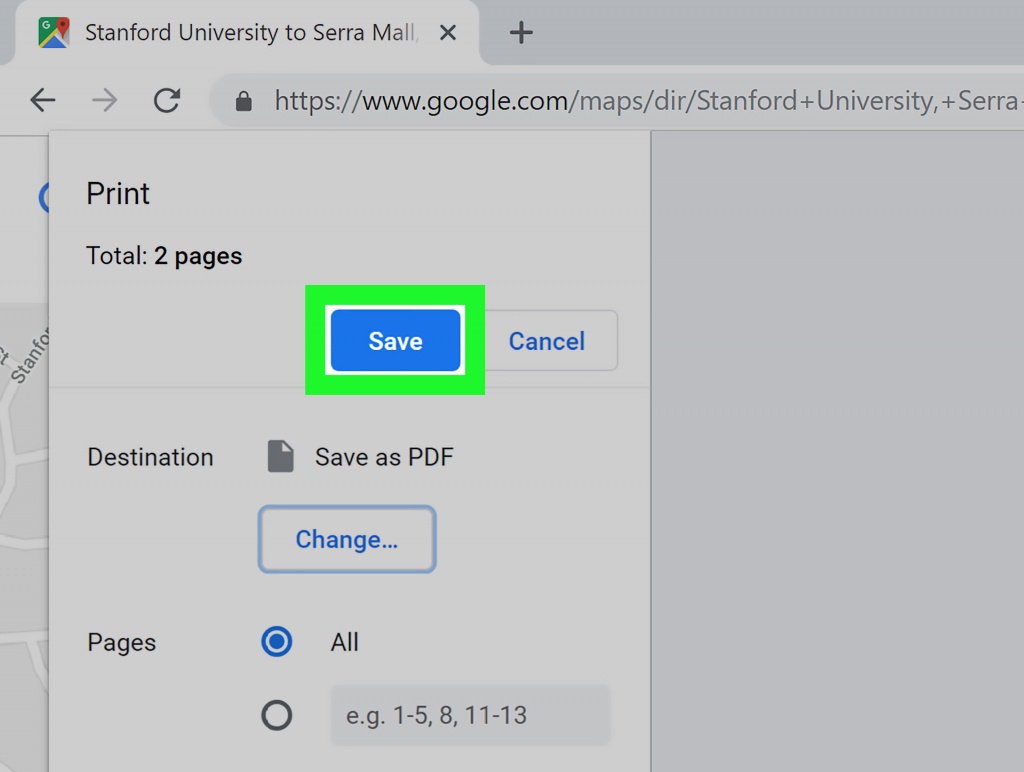Close the Stanford University to Serra Mall tab
The height and width of the screenshot is (772, 1024).
448,33
